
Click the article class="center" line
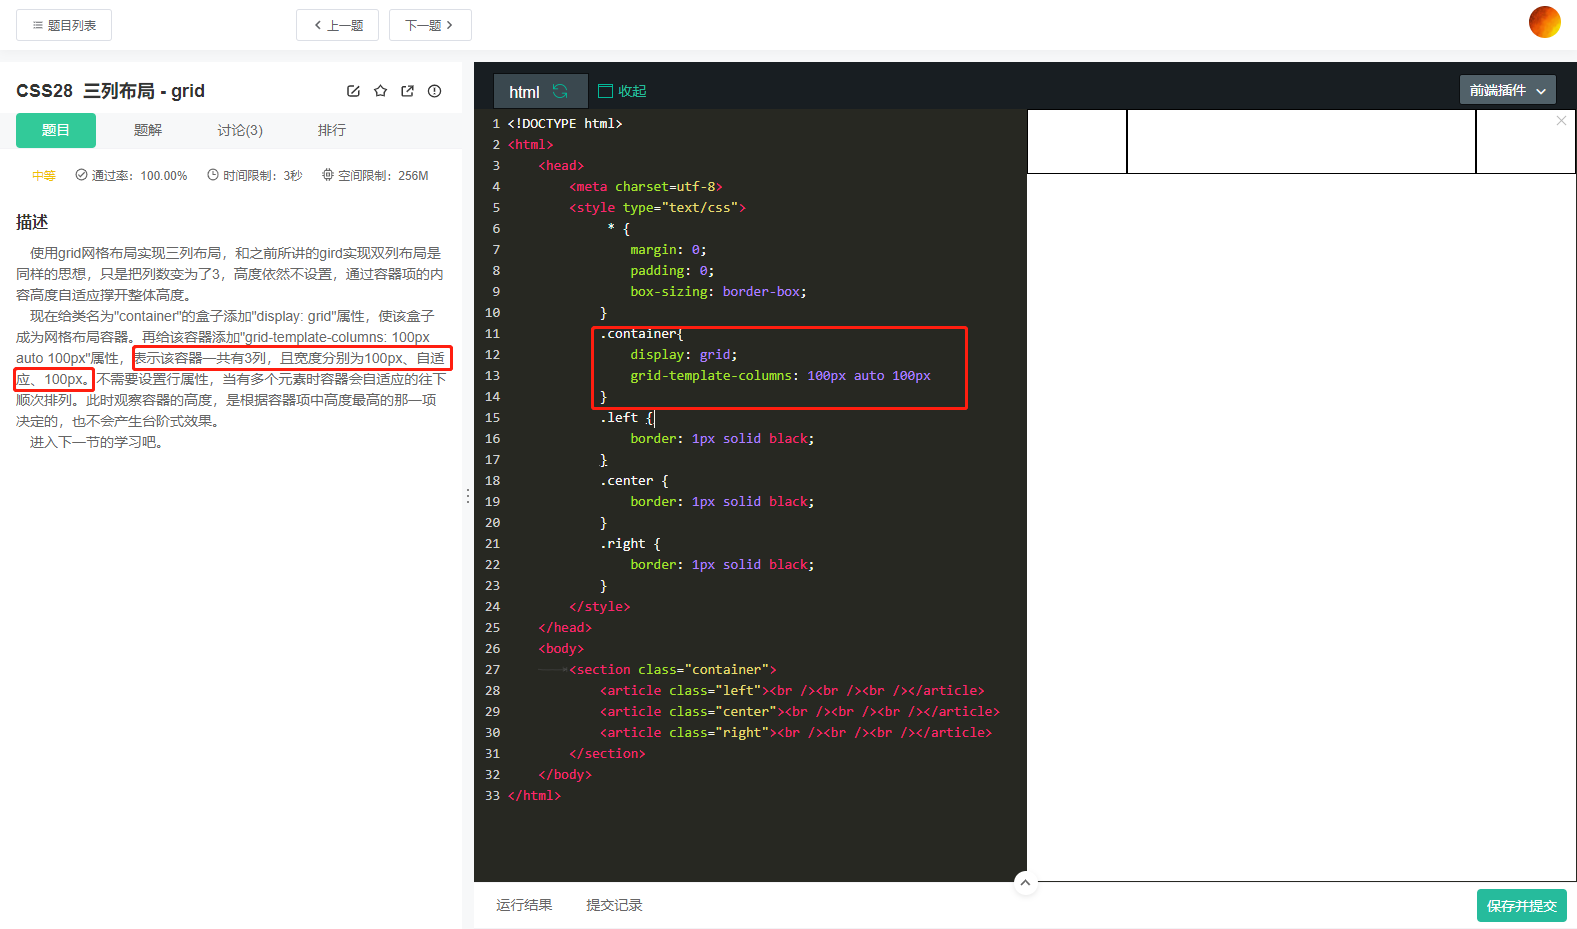800,712
